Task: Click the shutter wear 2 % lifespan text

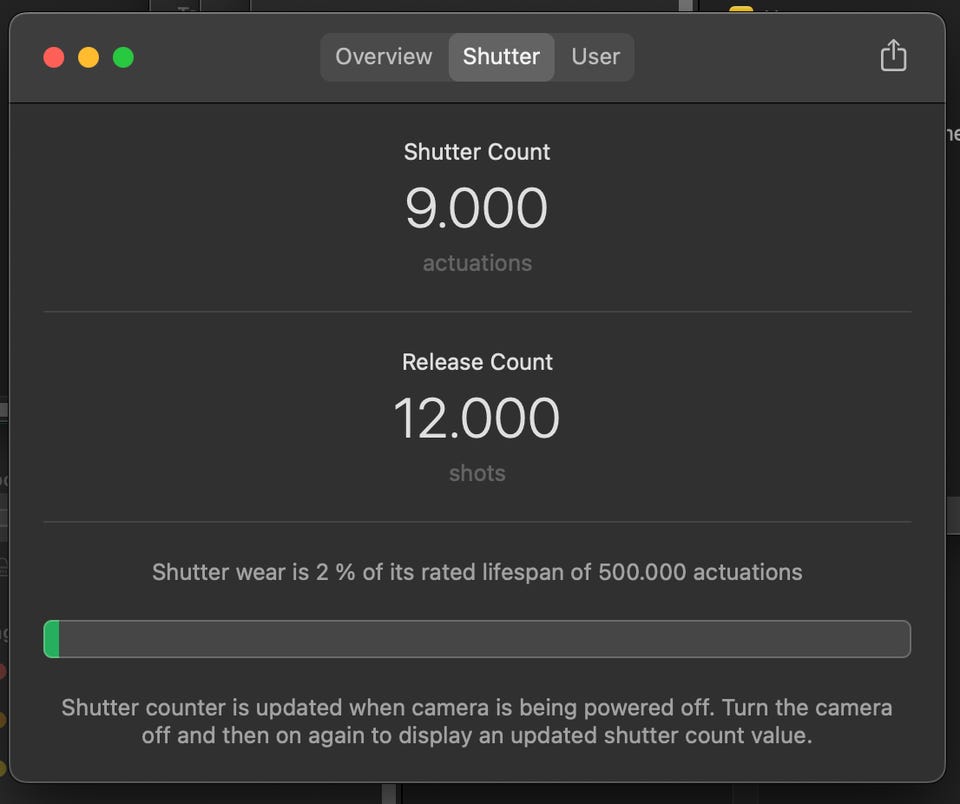Action: [x=477, y=572]
